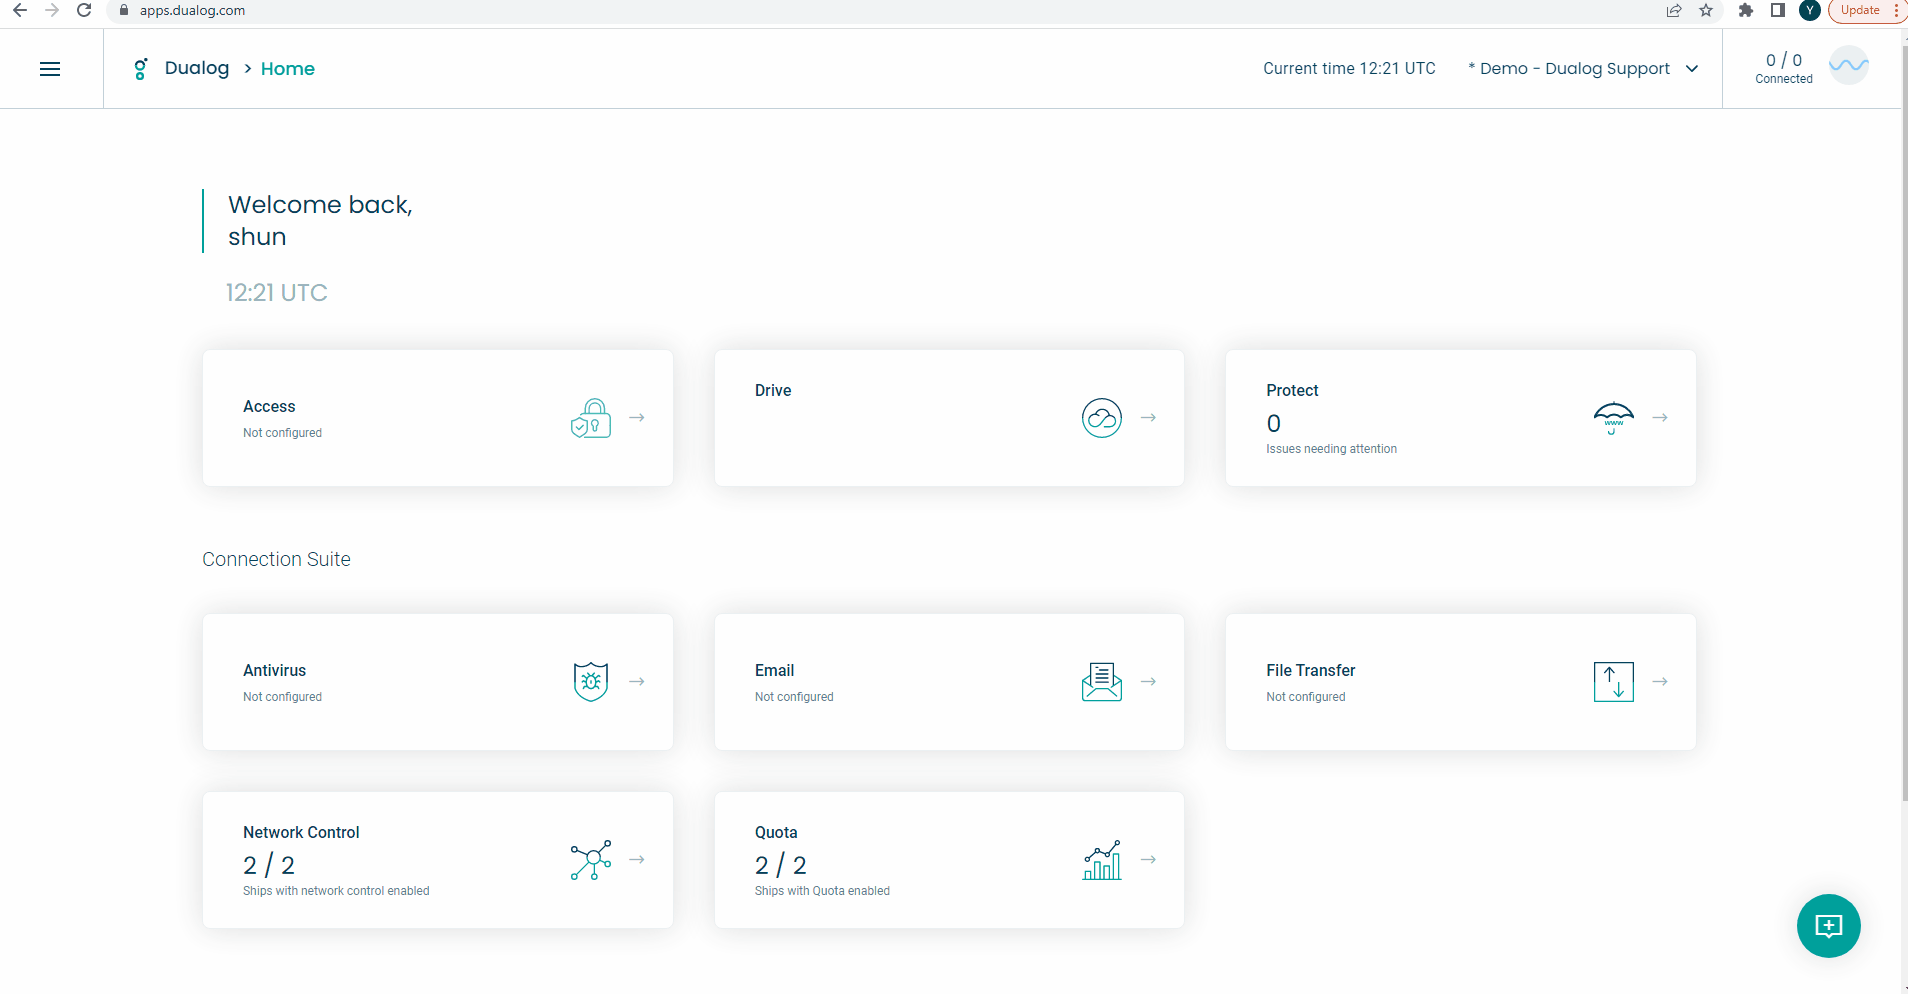Click the 'Connection Suite' heading
The height and width of the screenshot is (994, 1908).
click(276, 560)
